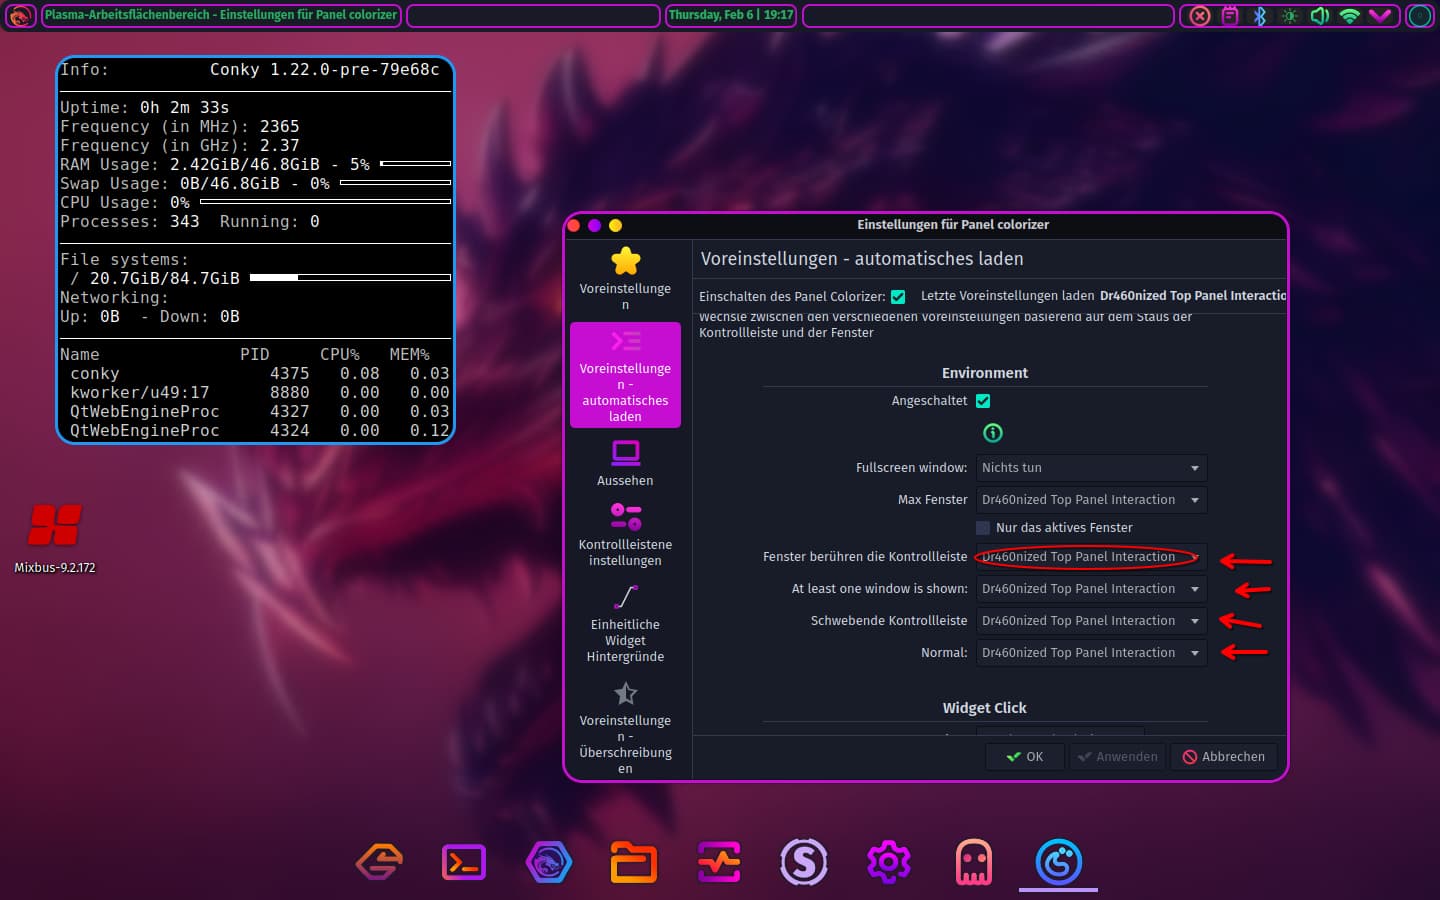1440x900 pixels.
Task: Open At least one window is shown dropdown
Action: (x=1091, y=589)
